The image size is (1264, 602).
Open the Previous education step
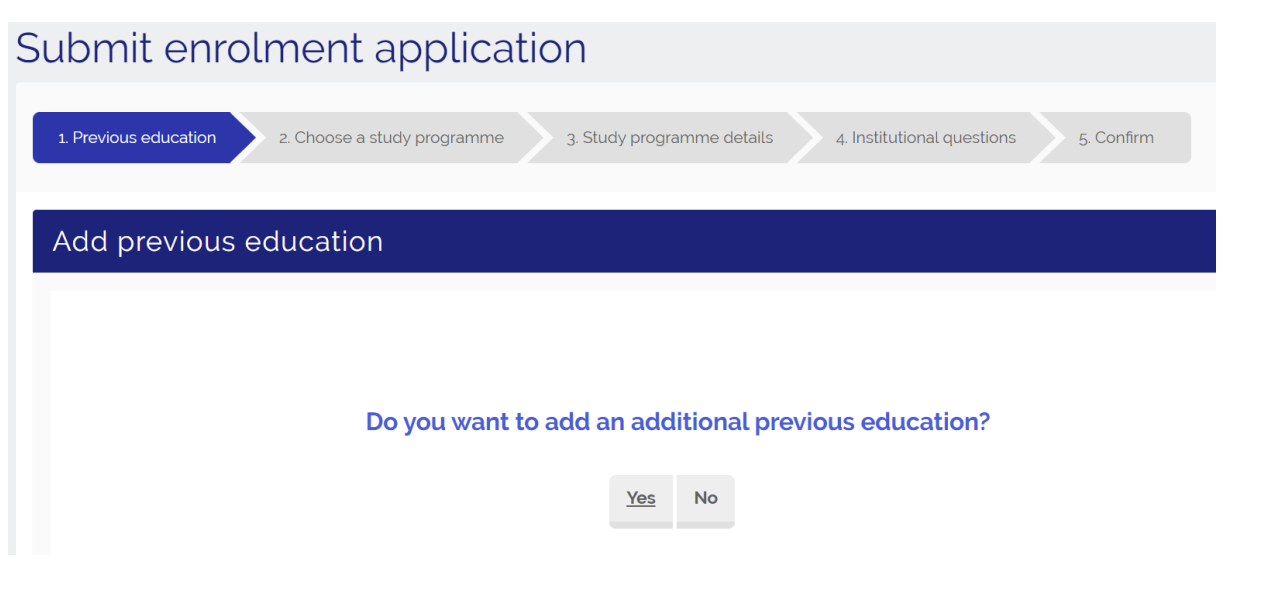[137, 138]
